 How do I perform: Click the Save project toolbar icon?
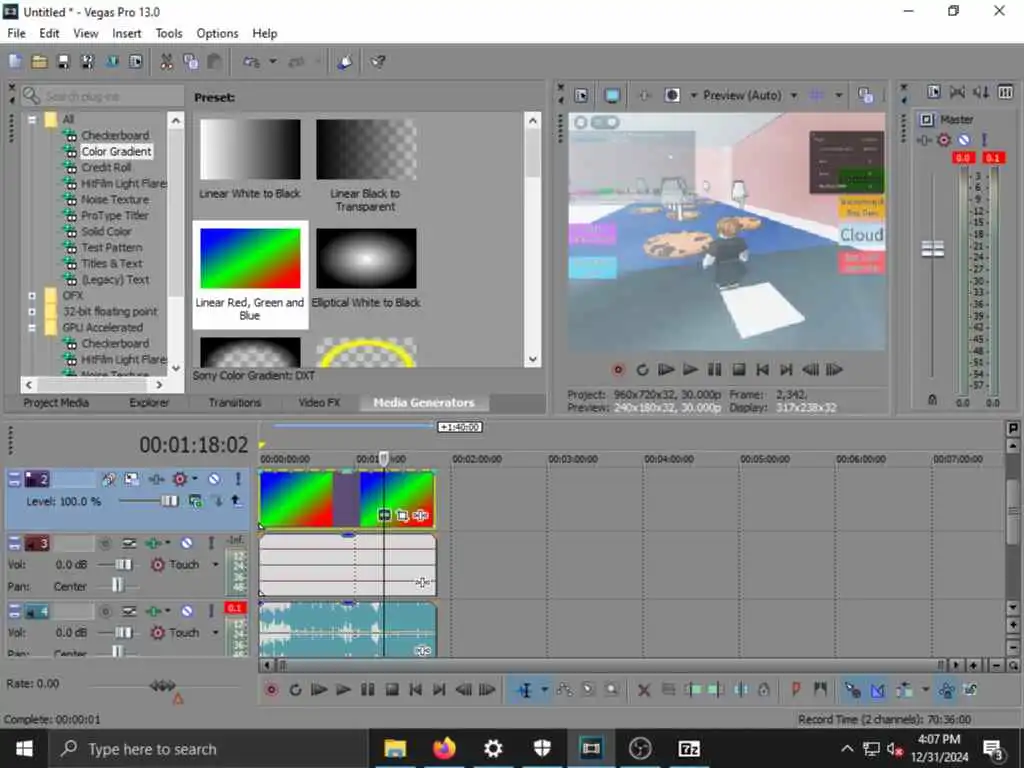[63, 62]
